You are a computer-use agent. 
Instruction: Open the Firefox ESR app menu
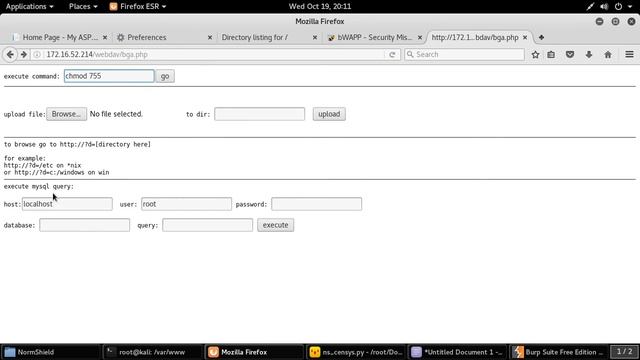pos(138,6)
